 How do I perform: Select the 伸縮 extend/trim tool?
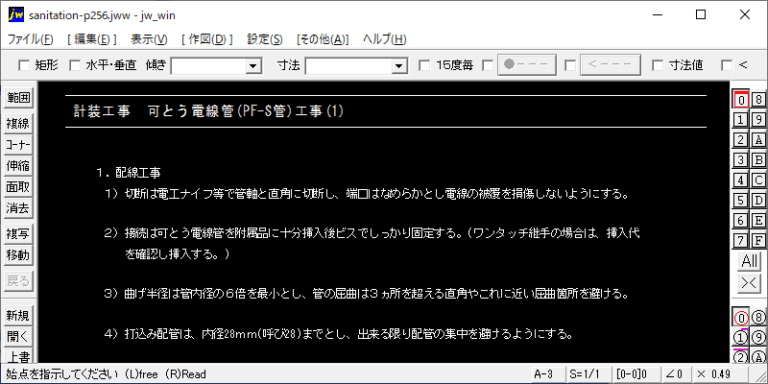[x=18, y=166]
